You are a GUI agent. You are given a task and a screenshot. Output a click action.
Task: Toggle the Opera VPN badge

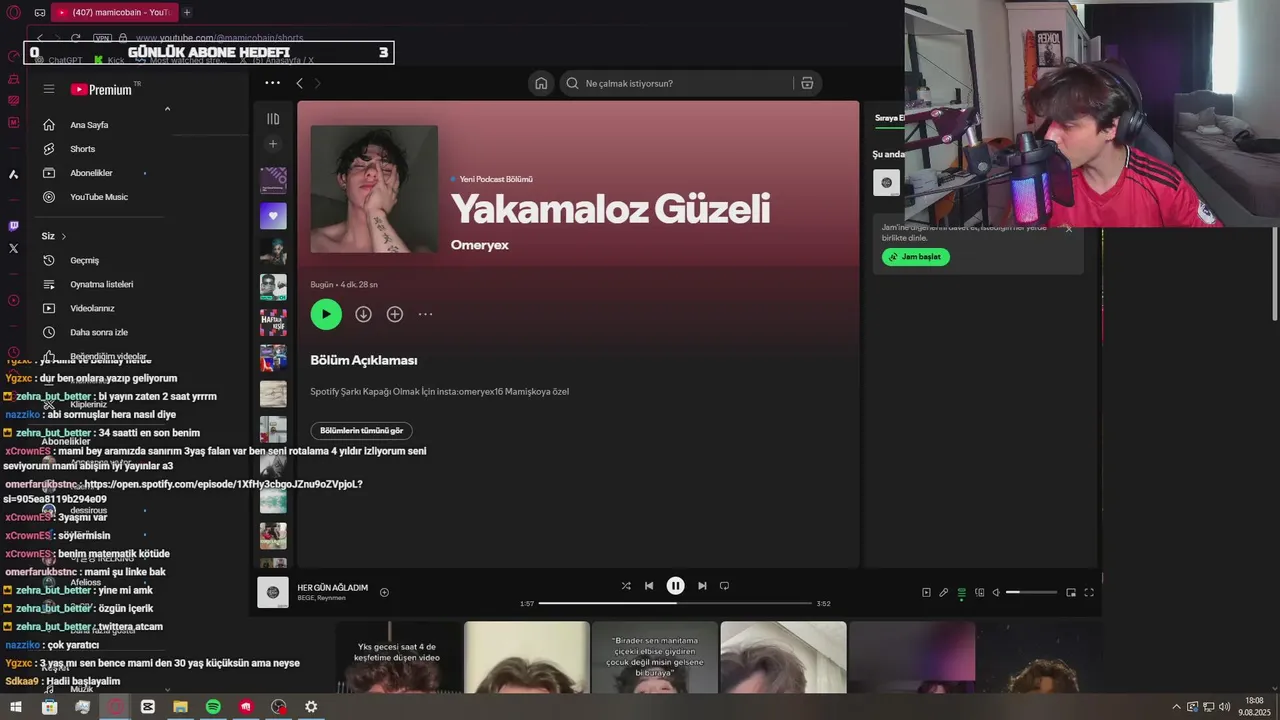point(102,37)
